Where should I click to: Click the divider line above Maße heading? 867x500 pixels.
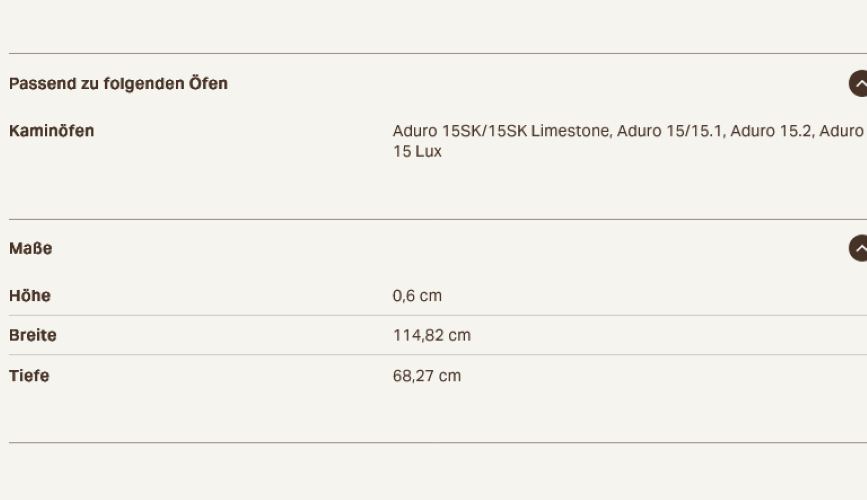pyautogui.click(x=438, y=220)
